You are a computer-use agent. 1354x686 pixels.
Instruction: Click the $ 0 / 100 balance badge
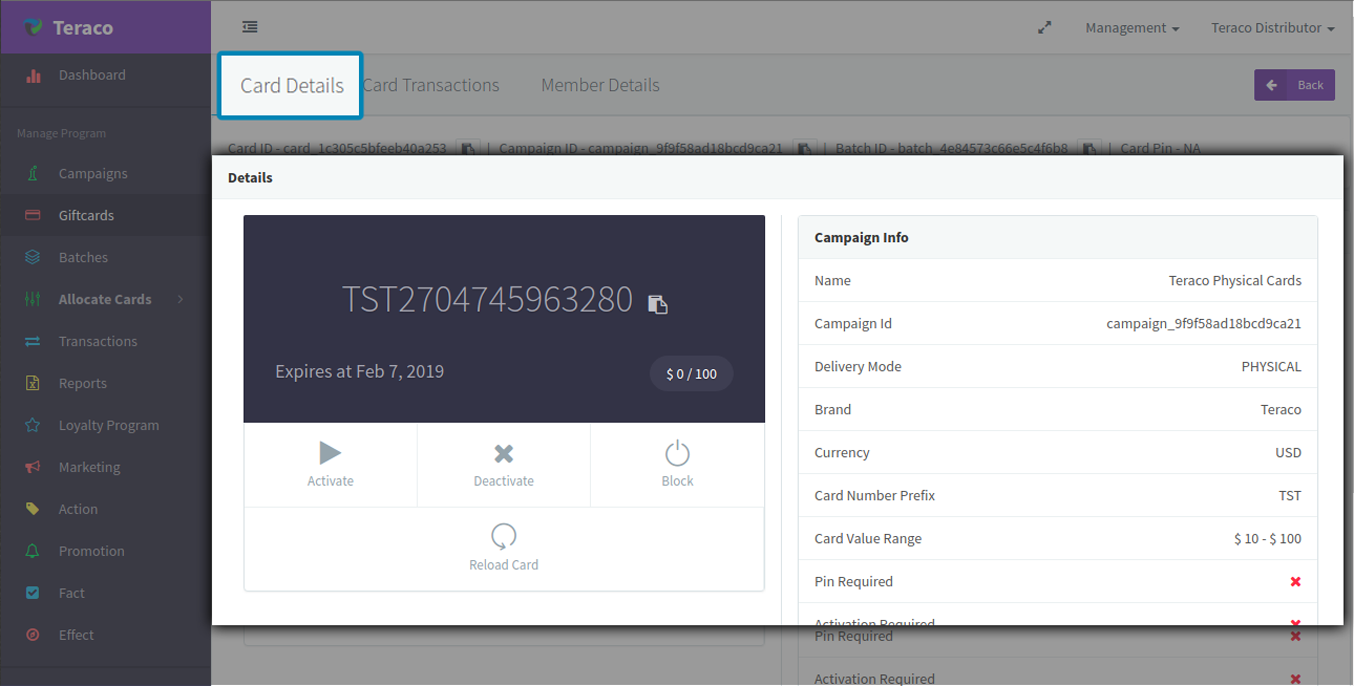click(x=692, y=374)
